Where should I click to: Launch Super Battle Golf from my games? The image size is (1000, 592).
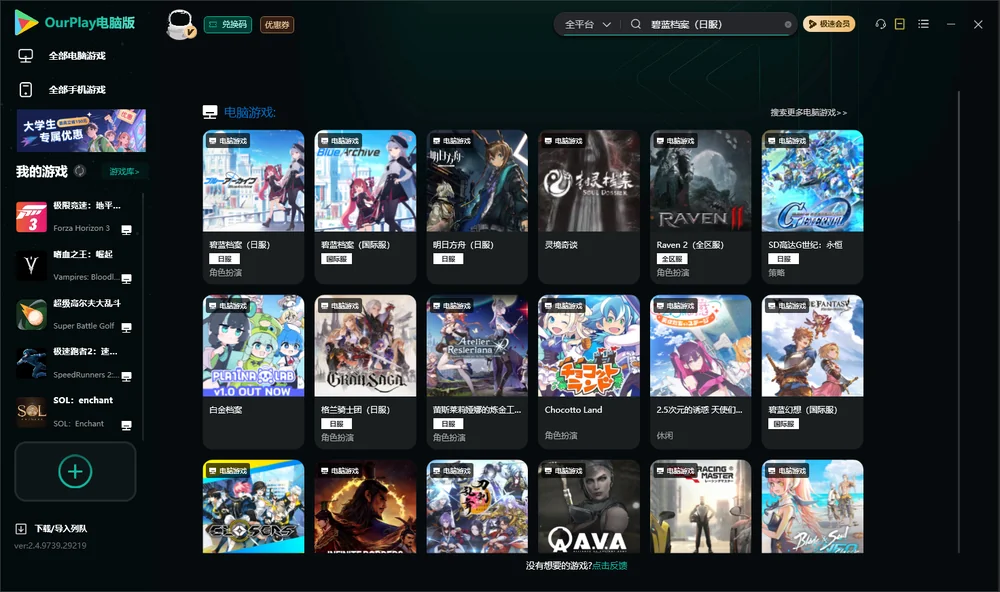tap(75, 314)
